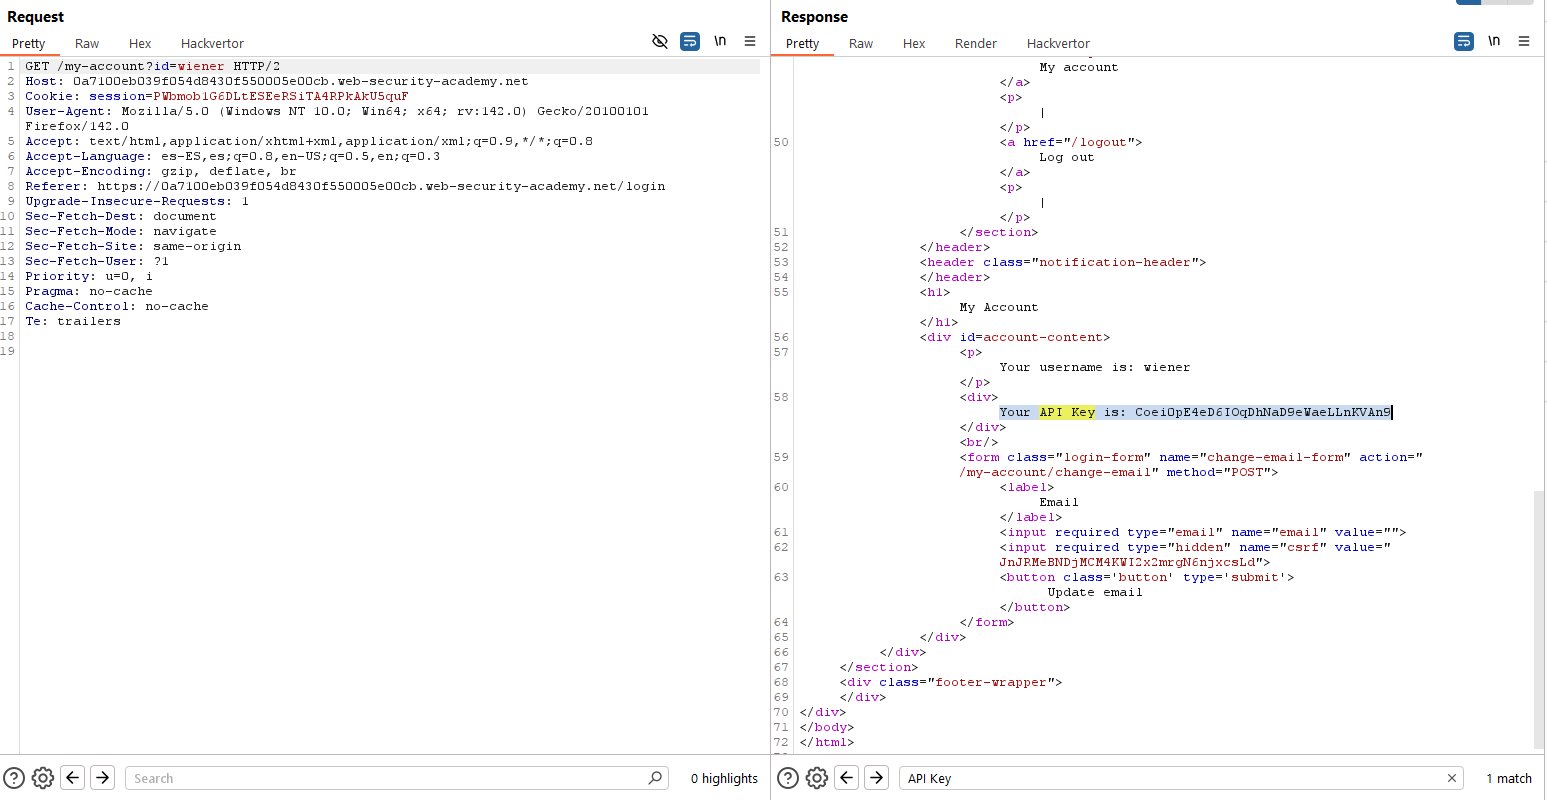The image size is (1547, 800).
Task: Toggle word wrap icon in Request panel
Action: click(x=690, y=41)
